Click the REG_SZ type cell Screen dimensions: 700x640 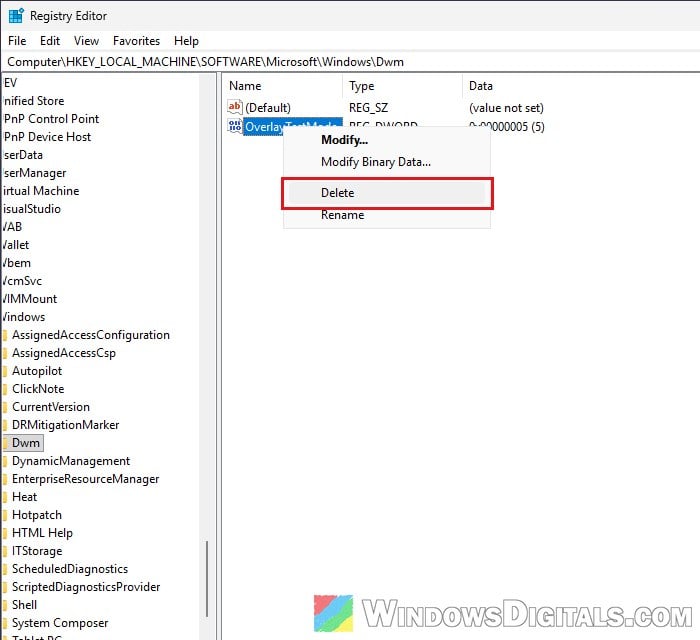click(368, 108)
